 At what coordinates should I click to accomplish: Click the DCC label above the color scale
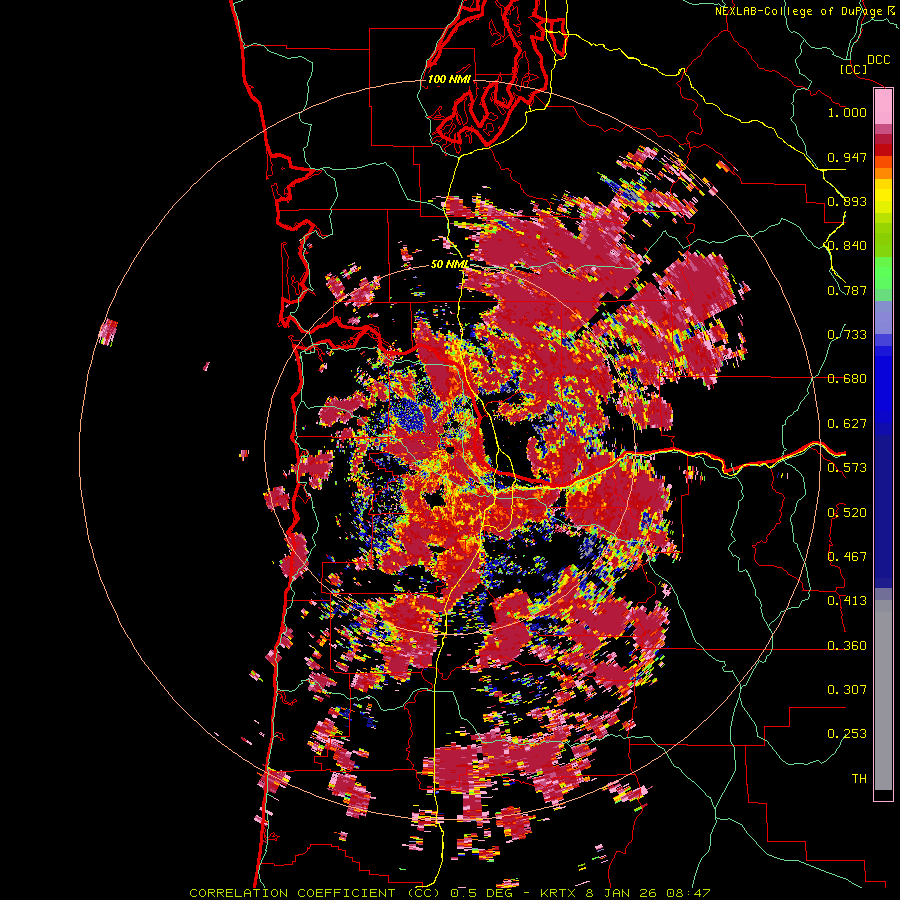click(x=879, y=60)
